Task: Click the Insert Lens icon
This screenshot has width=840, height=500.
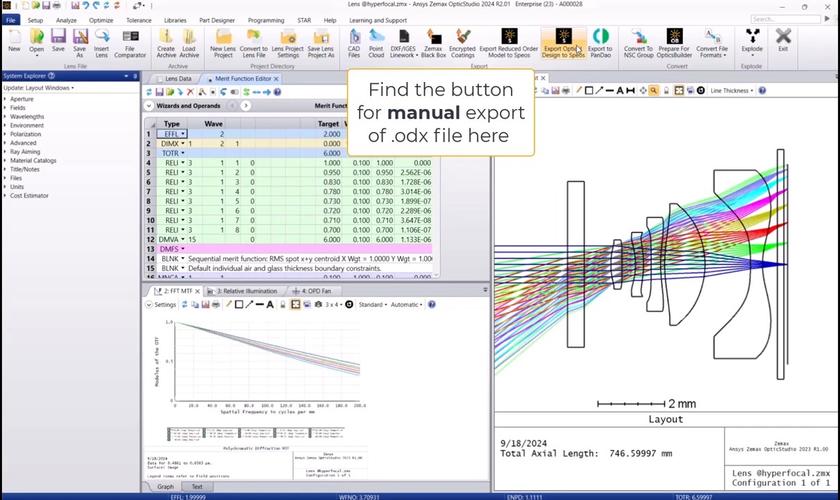Action: 102,43
